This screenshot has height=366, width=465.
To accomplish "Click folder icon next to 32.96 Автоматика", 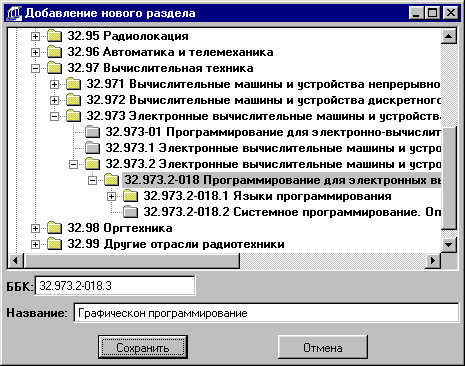I will click(x=54, y=52).
